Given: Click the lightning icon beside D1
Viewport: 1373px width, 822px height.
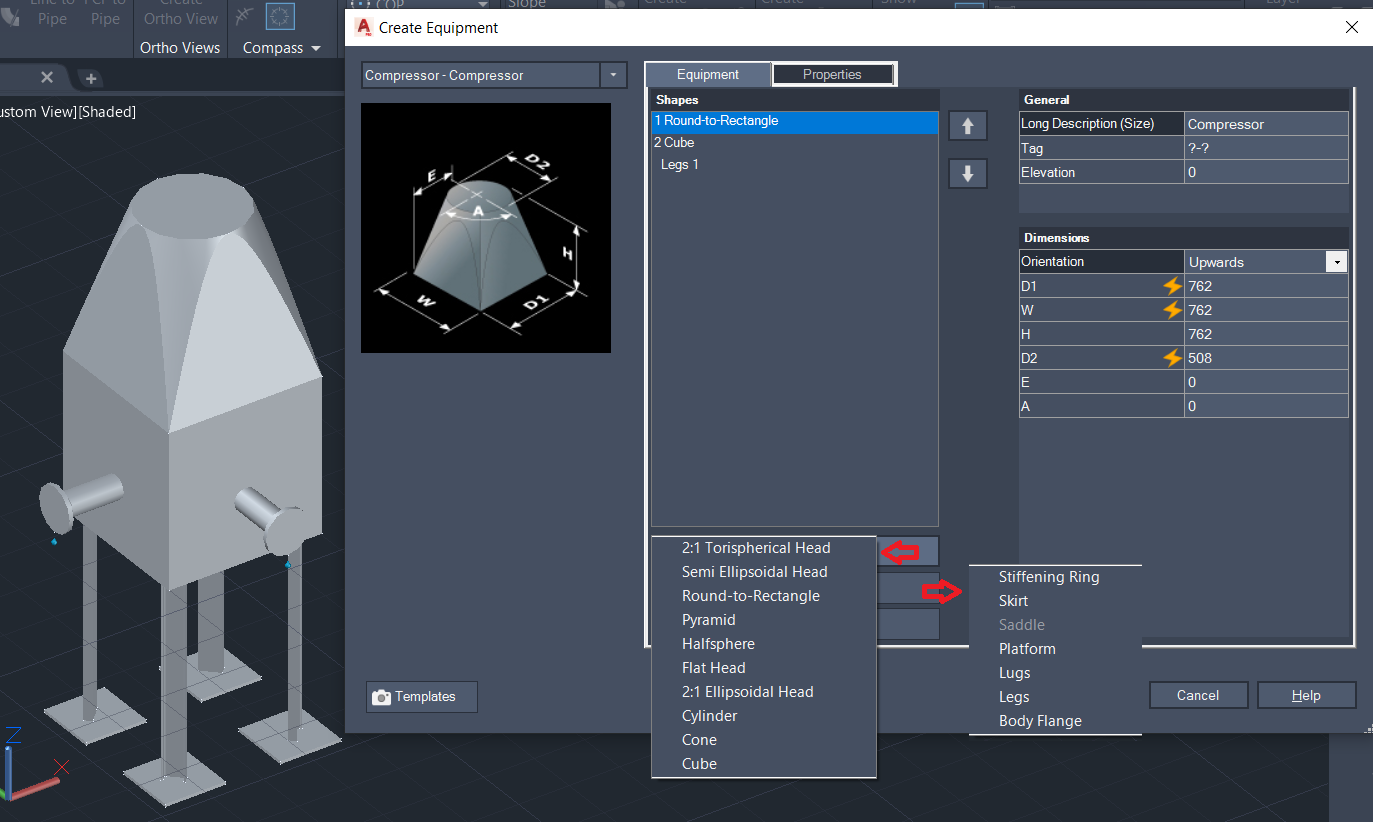Looking at the screenshot, I should (1172, 286).
